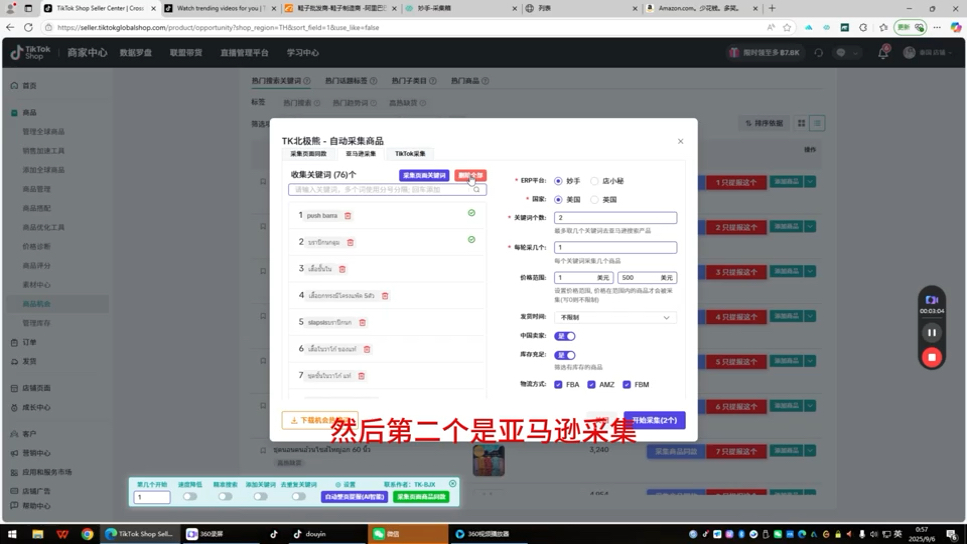Switch to 亚马逊采集 tab
The width and height of the screenshot is (967, 544).
[x=361, y=154]
